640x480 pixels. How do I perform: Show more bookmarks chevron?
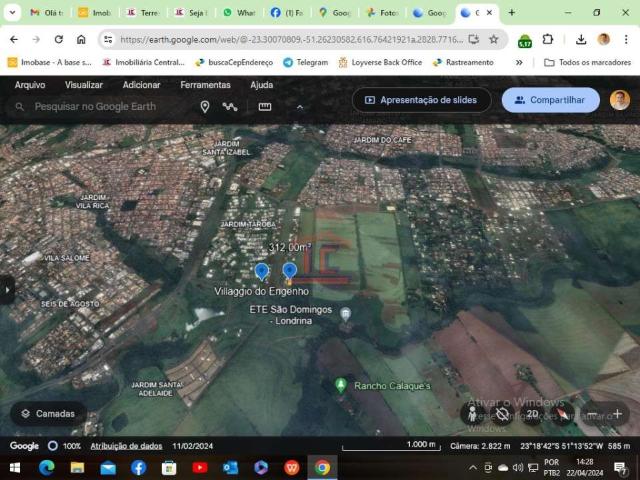[519, 62]
